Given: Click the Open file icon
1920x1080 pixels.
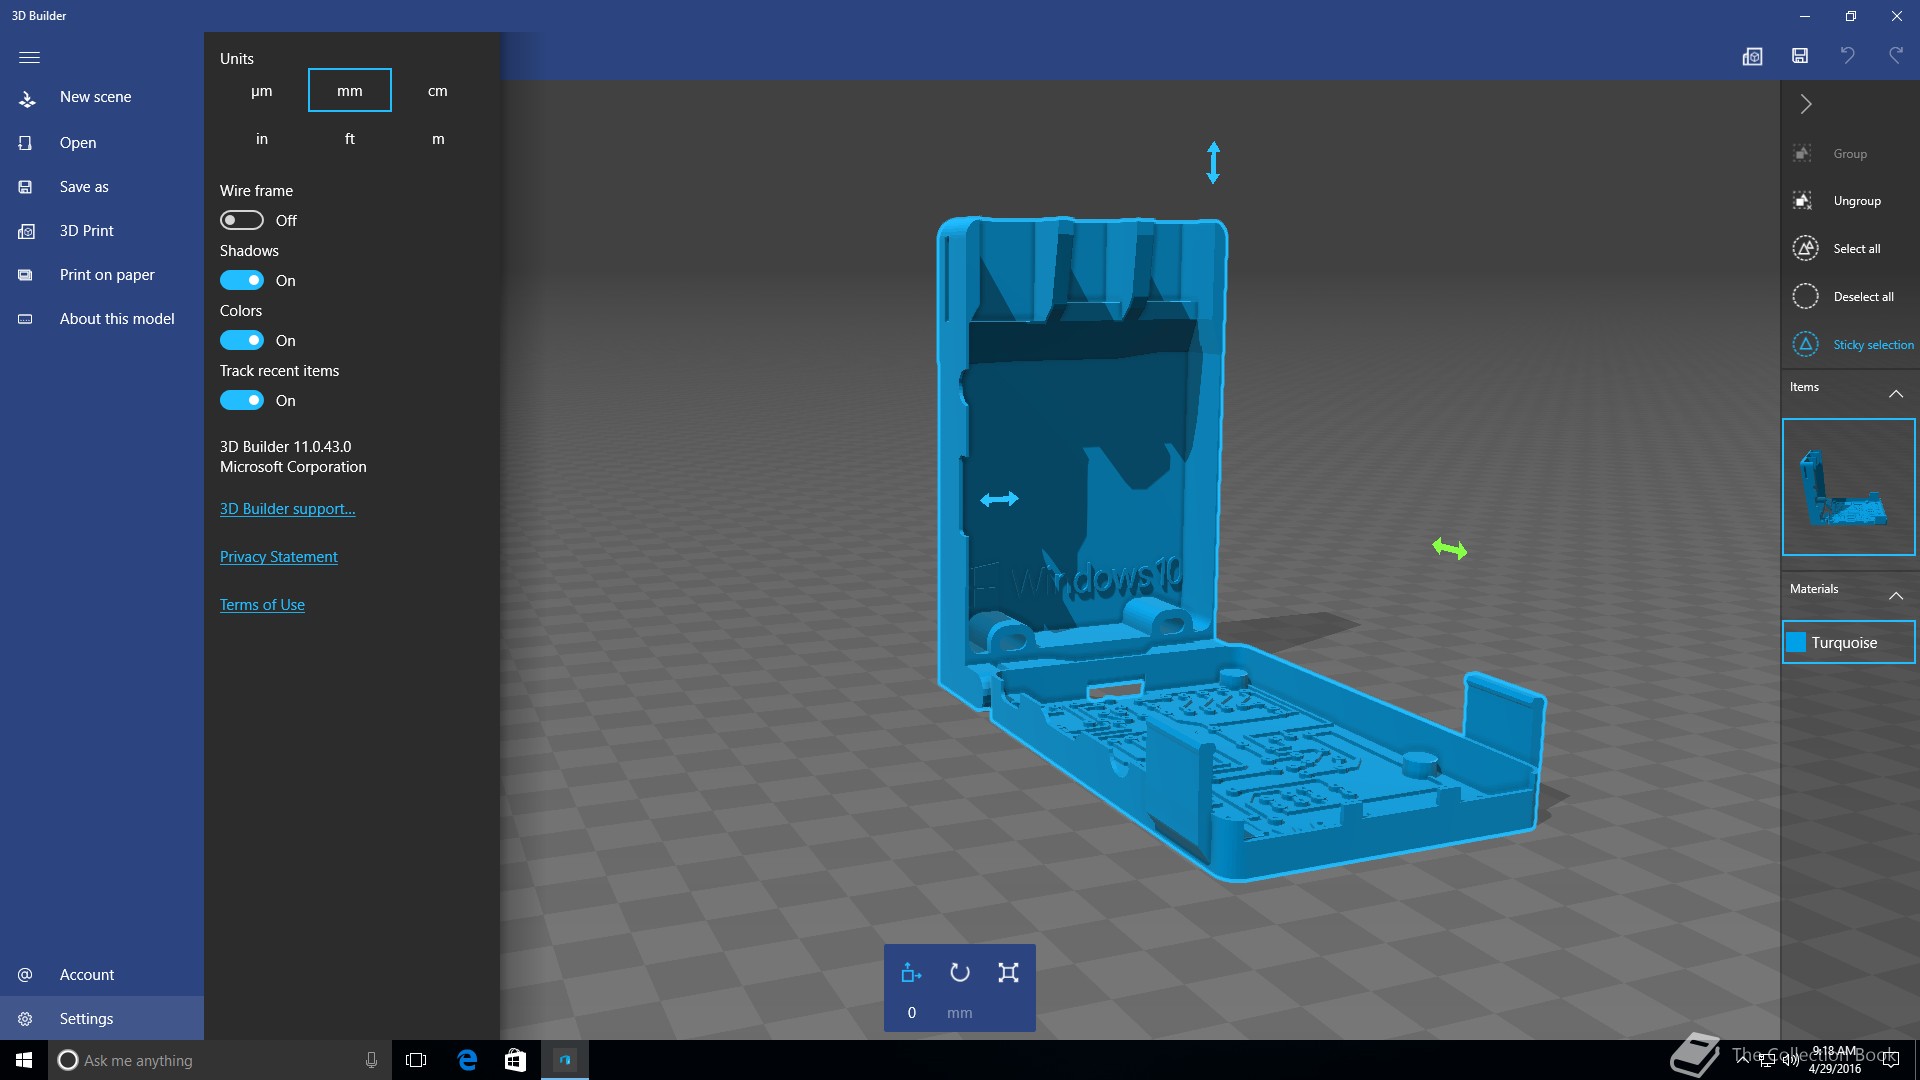Looking at the screenshot, I should pos(26,143).
